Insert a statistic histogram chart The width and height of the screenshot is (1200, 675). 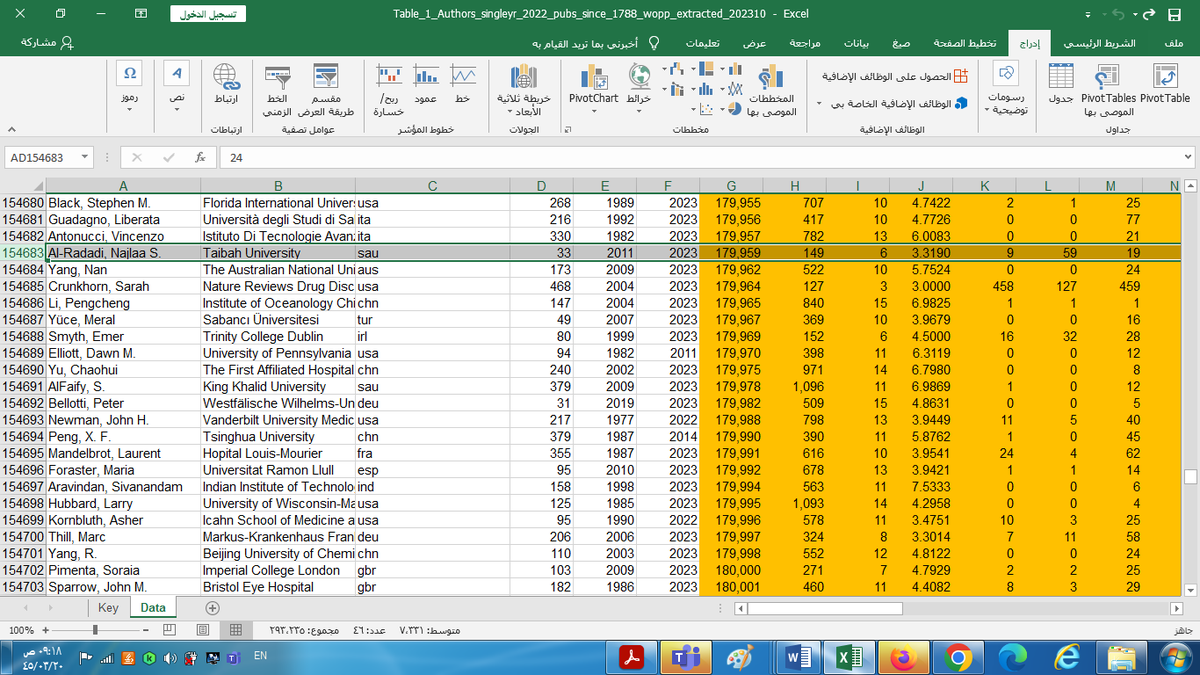point(707,89)
